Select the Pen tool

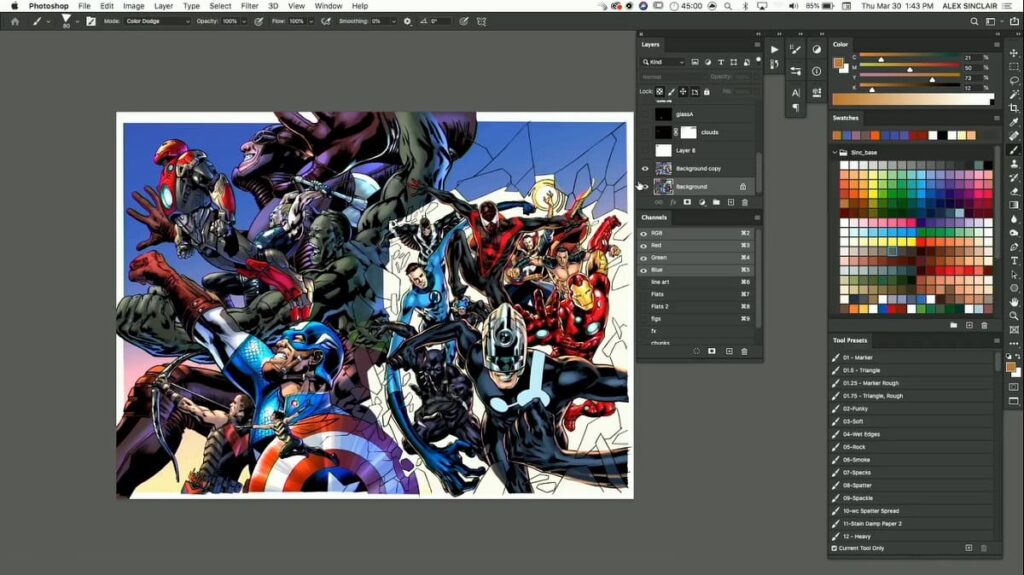1014,247
